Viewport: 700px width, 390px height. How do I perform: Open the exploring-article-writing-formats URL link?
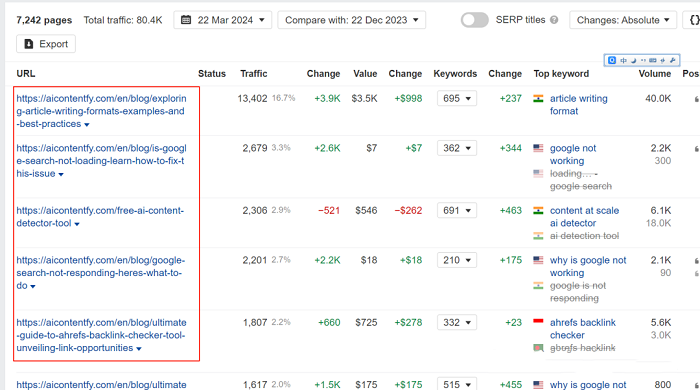[101, 111]
